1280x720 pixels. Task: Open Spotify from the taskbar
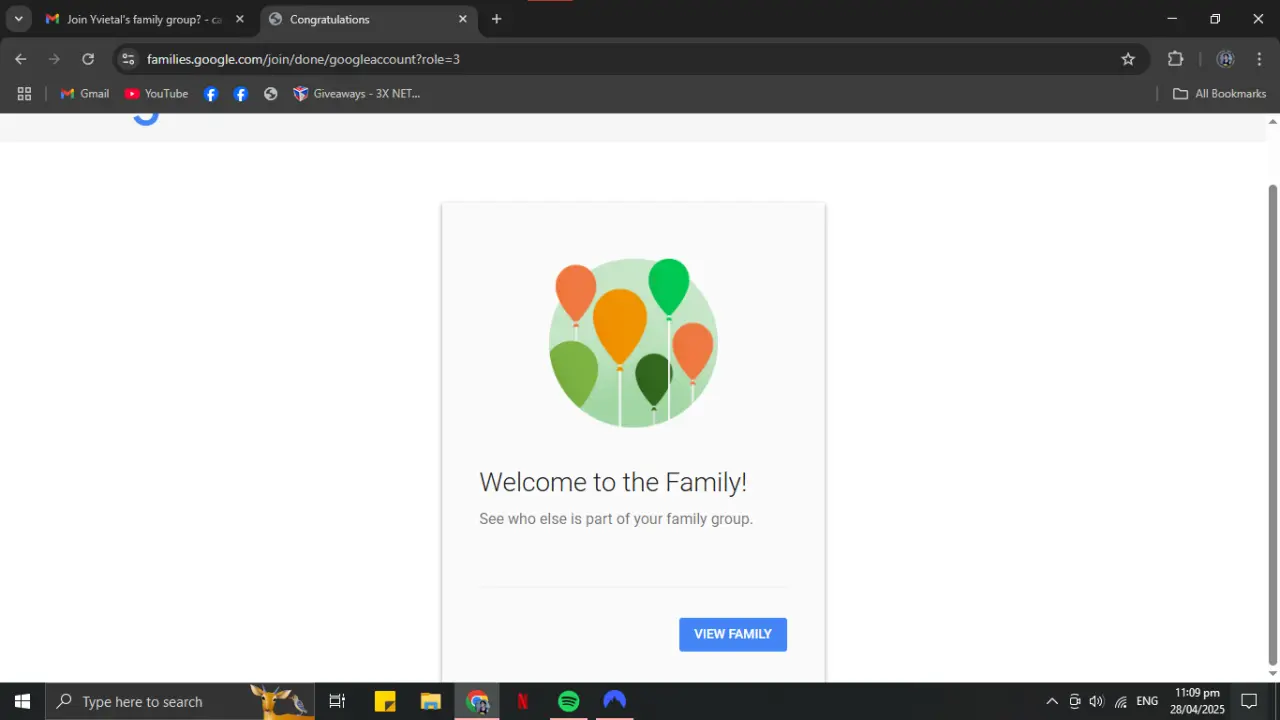(569, 701)
